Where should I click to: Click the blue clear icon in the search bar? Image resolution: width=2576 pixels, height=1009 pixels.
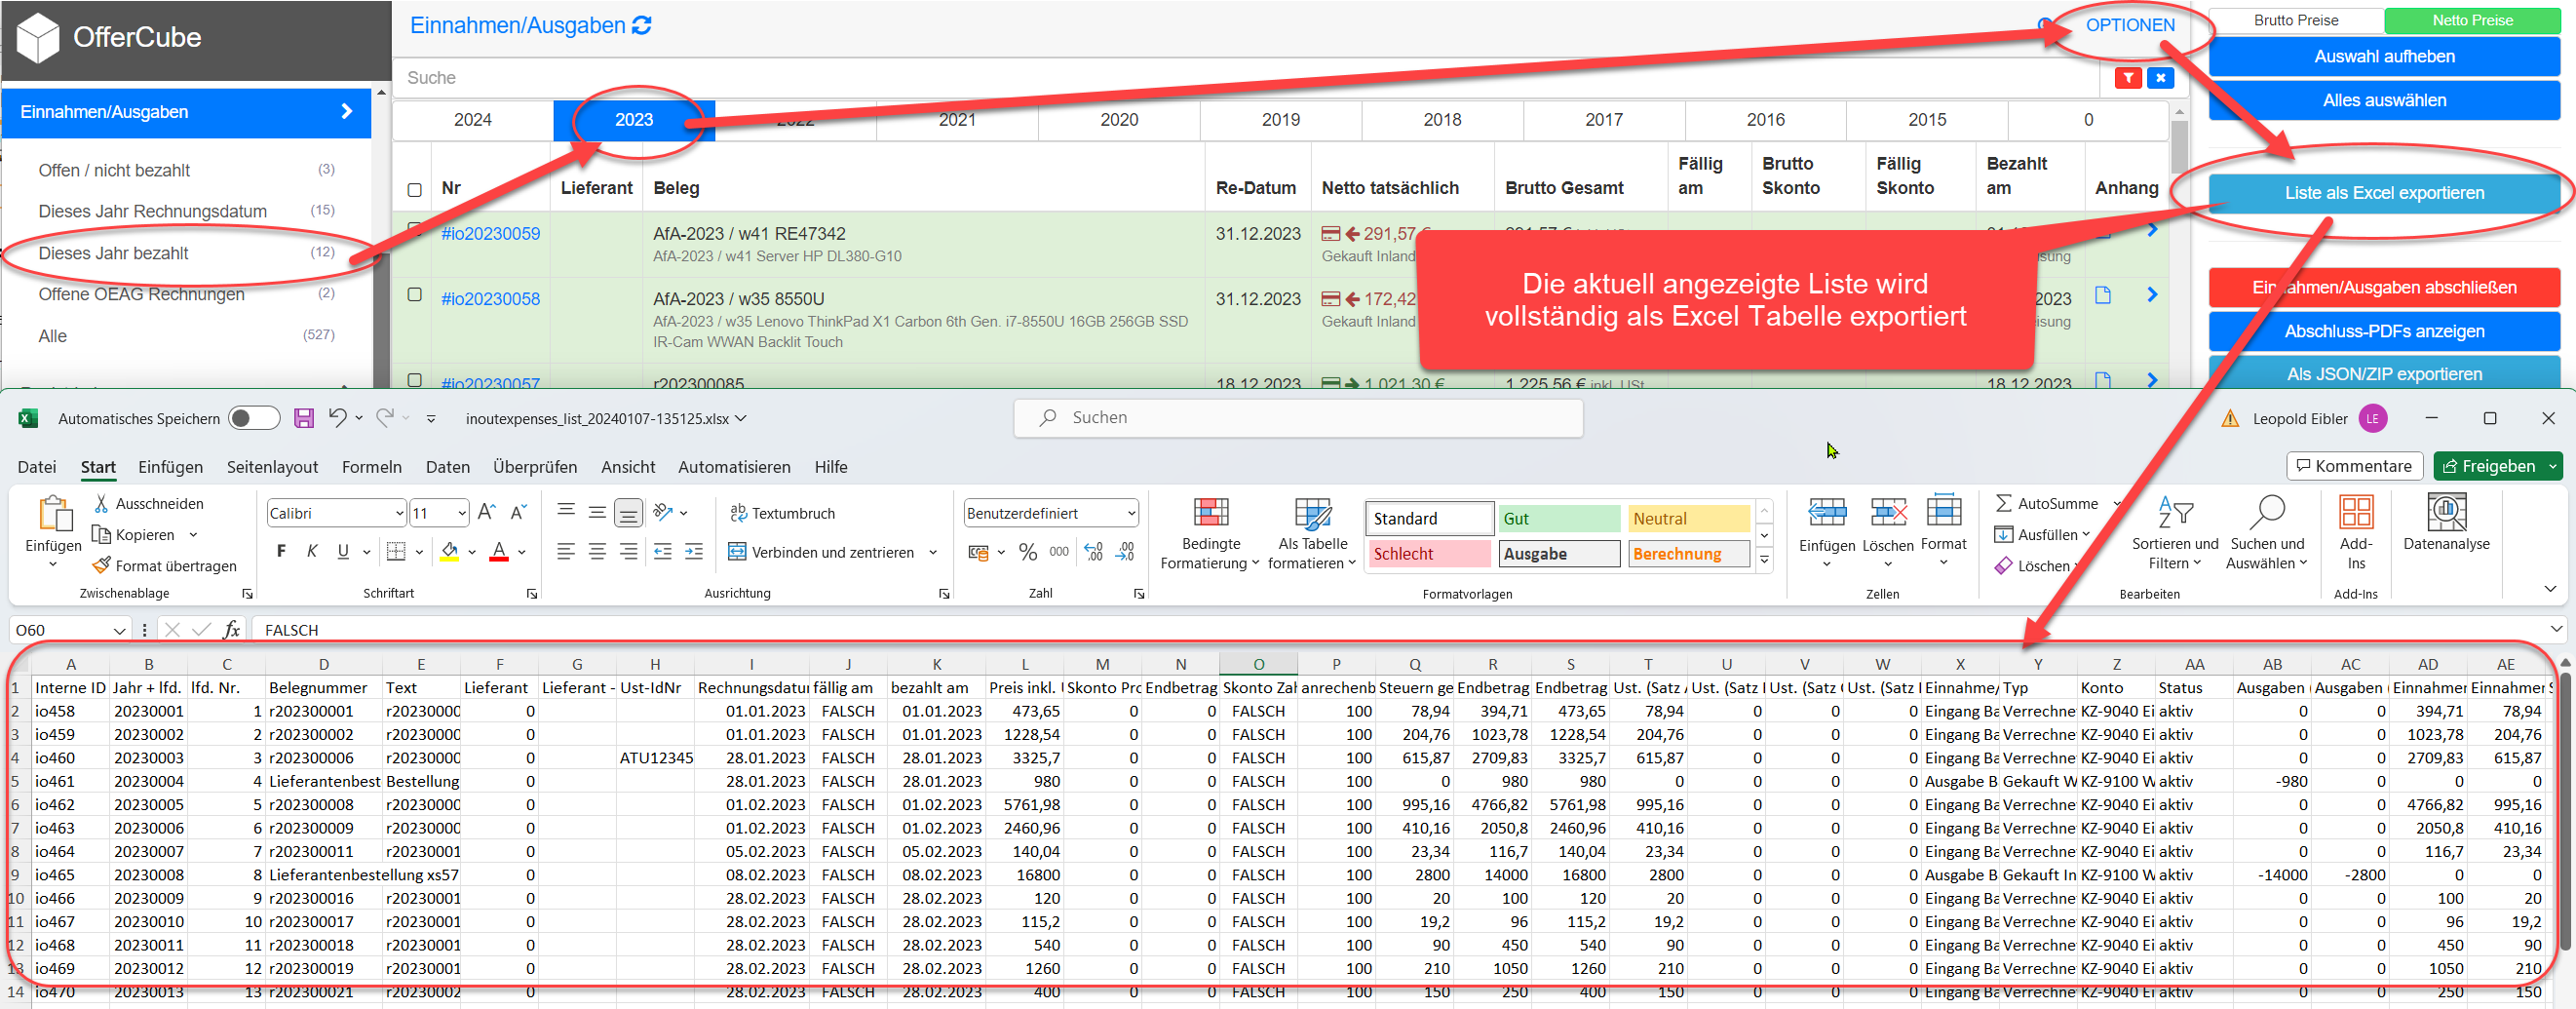(2160, 78)
